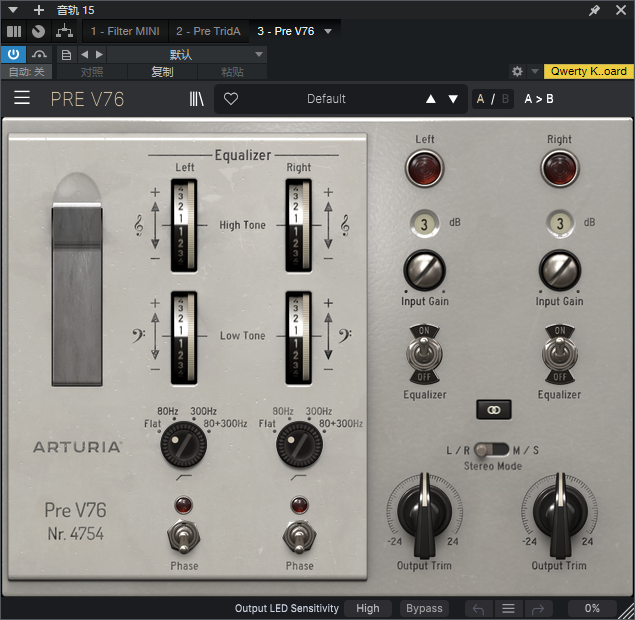Screen dimensions: 635x620
Task: Copy settings with A > B button
Action: click(x=539, y=99)
